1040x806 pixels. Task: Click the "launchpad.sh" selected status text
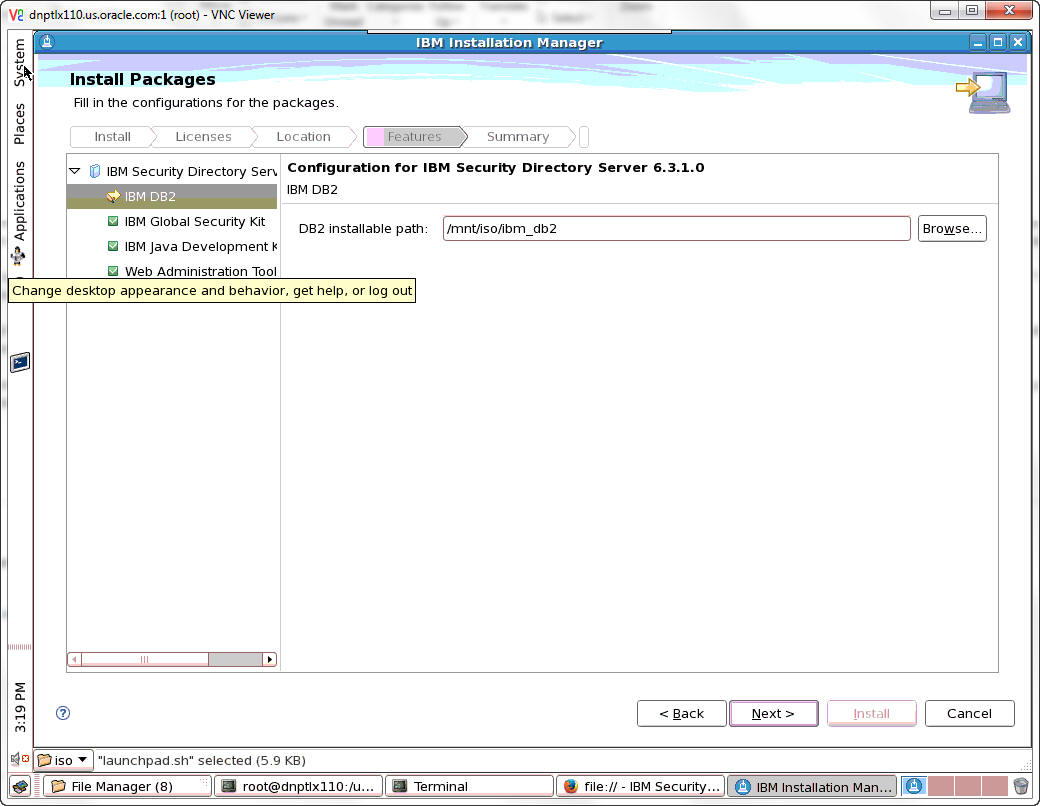[202, 760]
